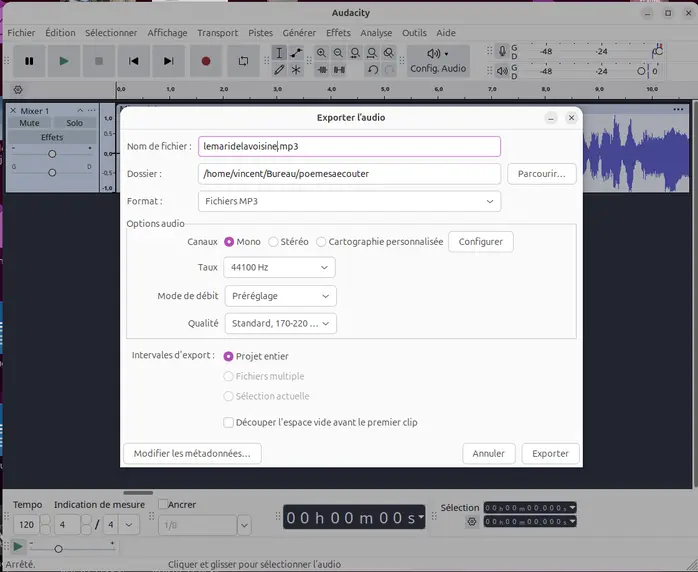Click the Zoom In magnifier

pos(321,53)
